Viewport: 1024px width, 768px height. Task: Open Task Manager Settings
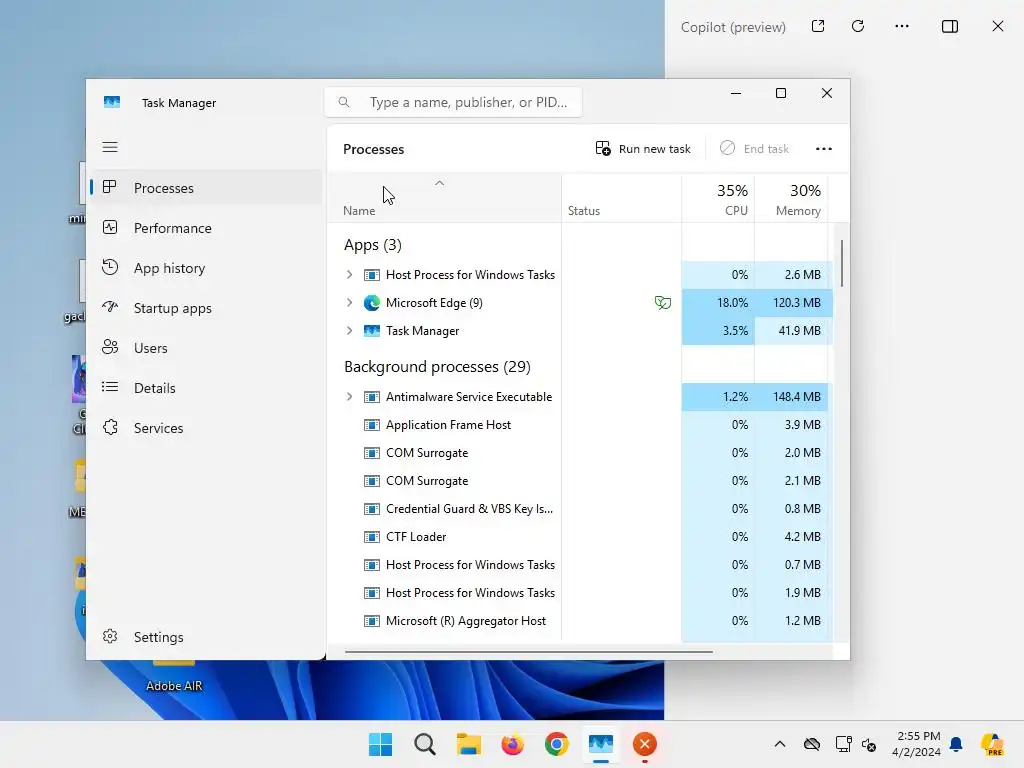pyautogui.click(x=206, y=637)
